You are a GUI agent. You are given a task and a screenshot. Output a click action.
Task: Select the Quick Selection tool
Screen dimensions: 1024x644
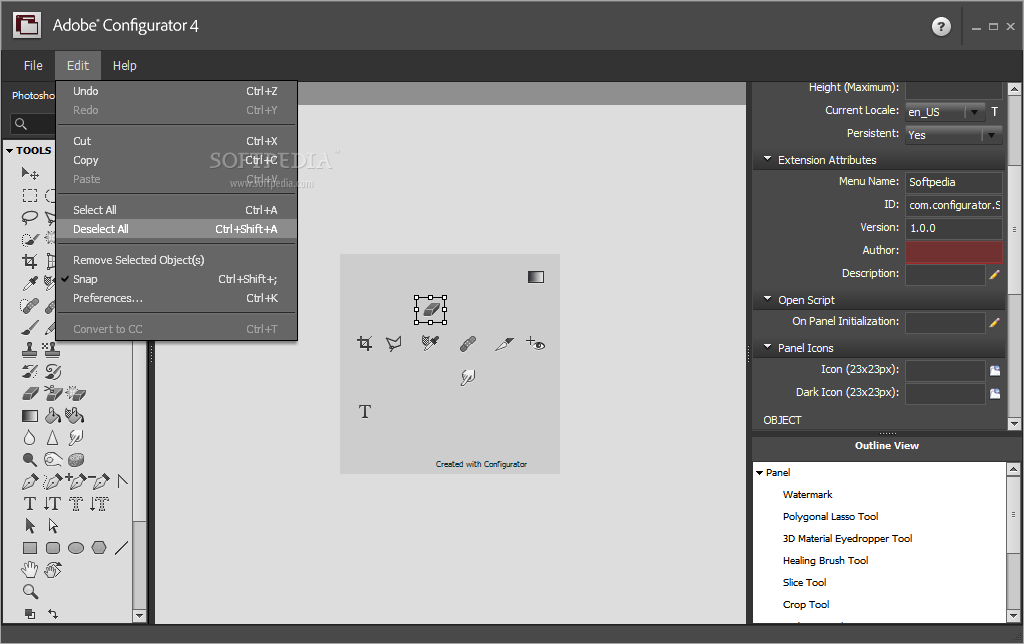click(x=30, y=240)
